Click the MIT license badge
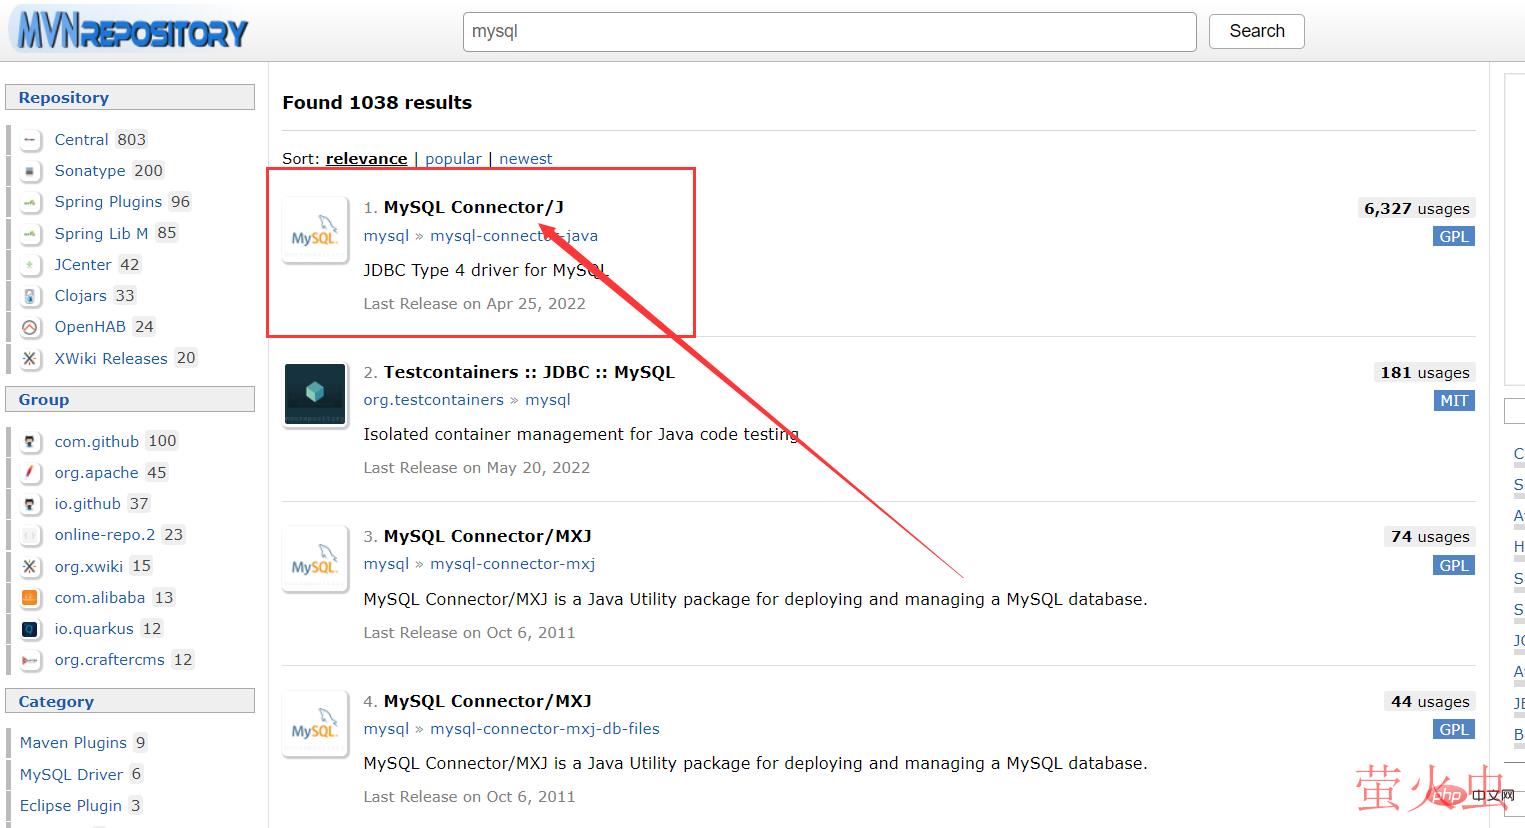 click(x=1454, y=401)
